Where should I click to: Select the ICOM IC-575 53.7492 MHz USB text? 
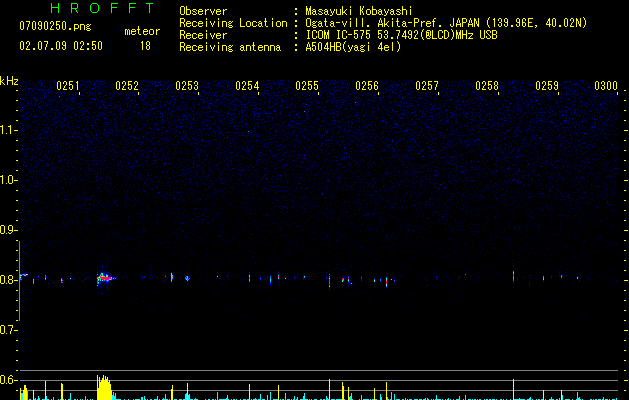coord(401,35)
